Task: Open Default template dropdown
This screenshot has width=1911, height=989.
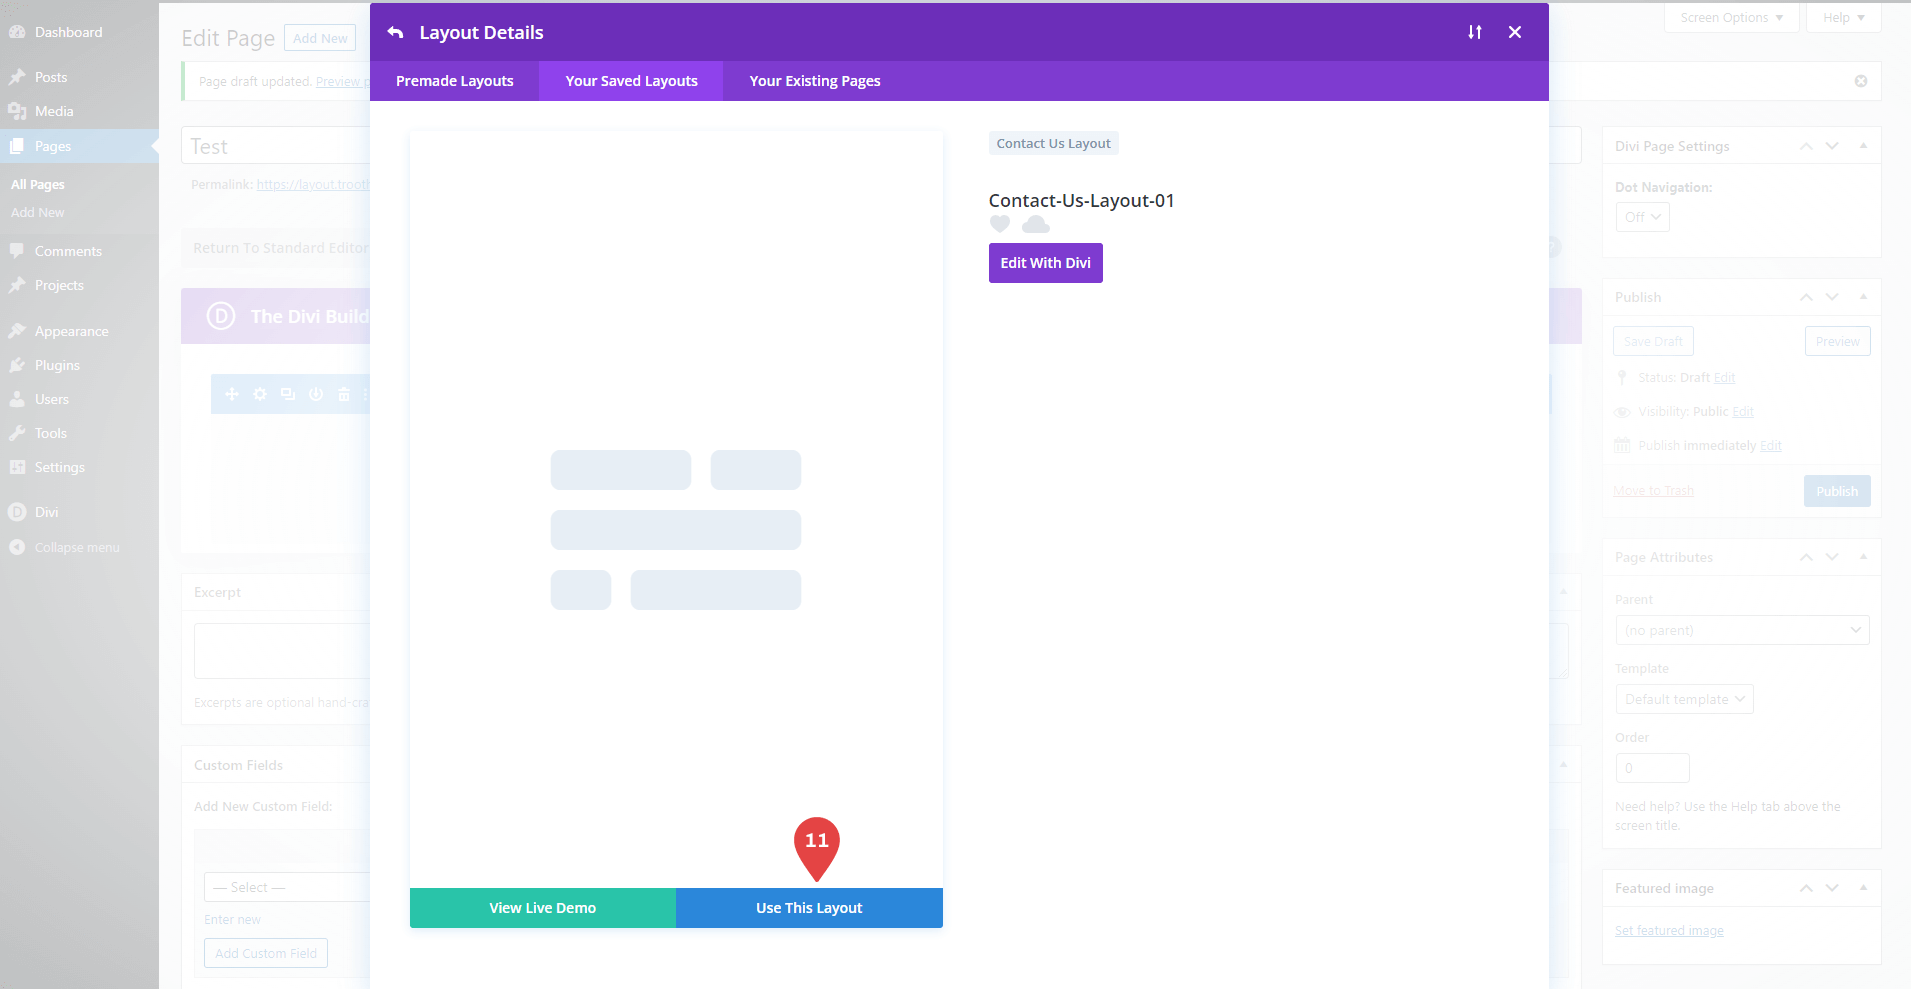Action: [x=1684, y=699]
